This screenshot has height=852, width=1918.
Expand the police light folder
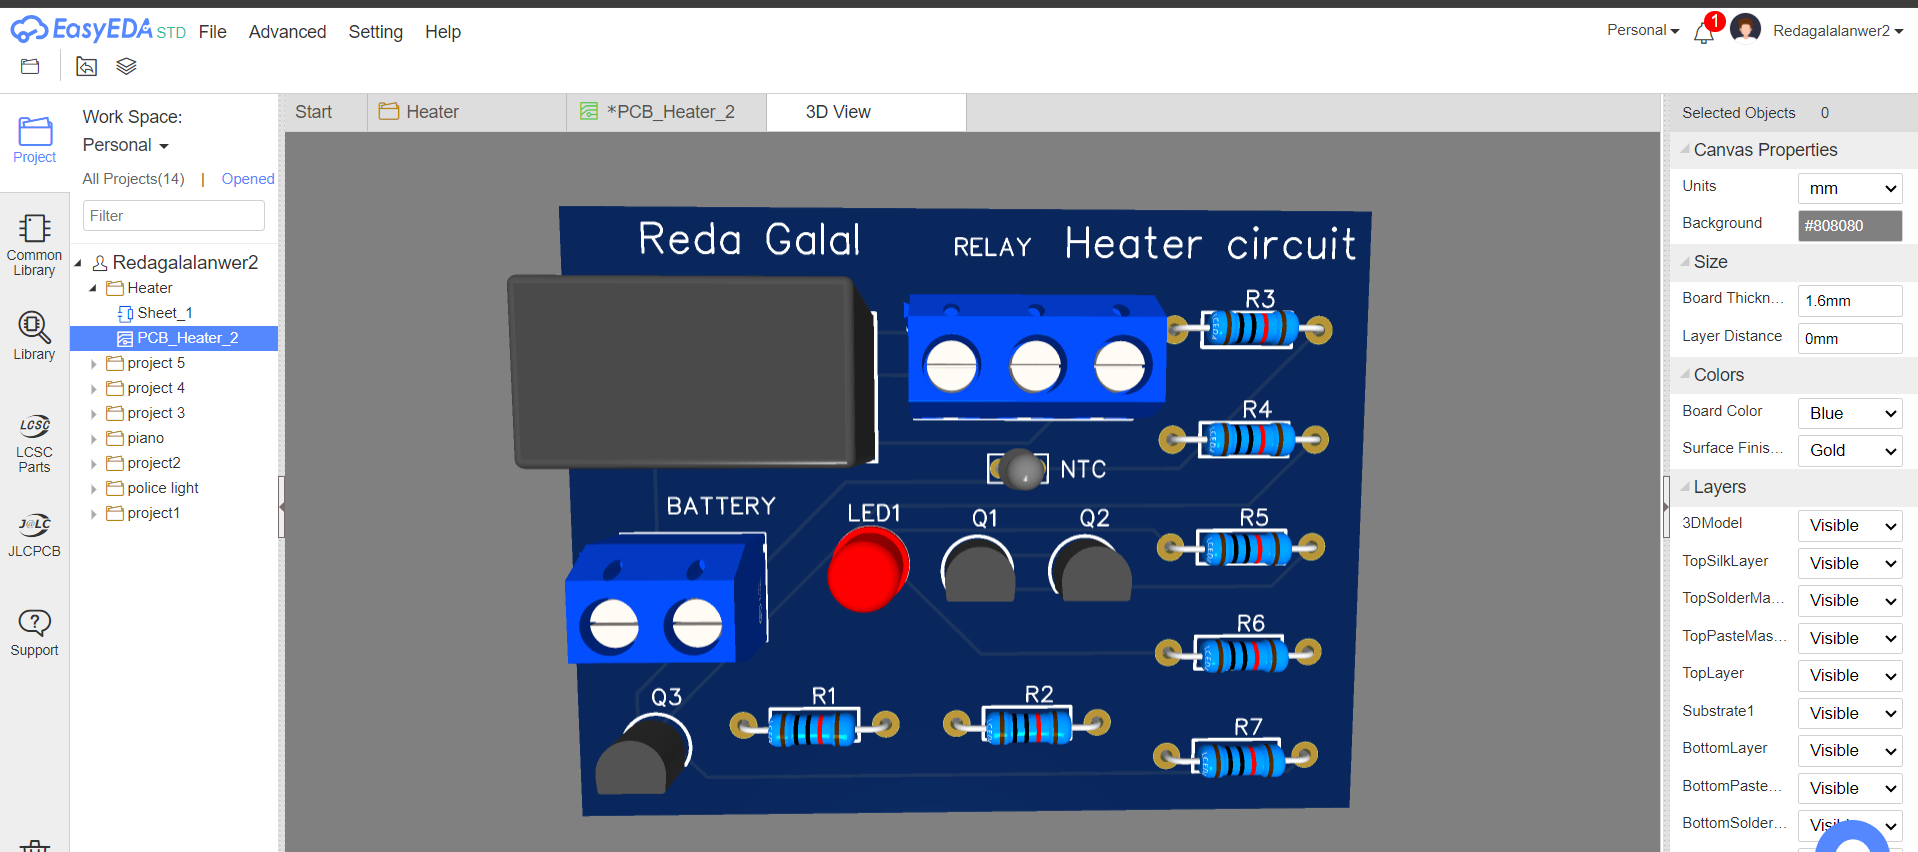(94, 489)
